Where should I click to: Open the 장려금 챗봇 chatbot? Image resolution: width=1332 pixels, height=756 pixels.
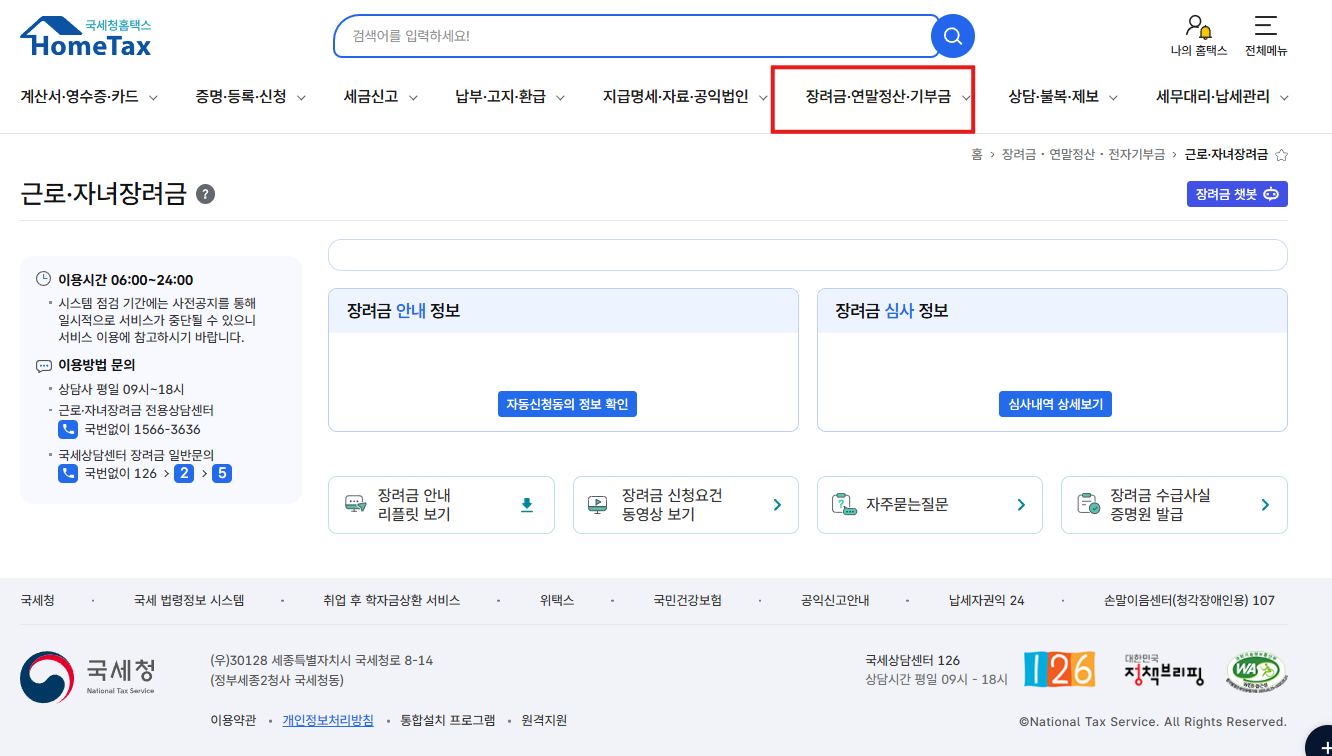[1237, 194]
